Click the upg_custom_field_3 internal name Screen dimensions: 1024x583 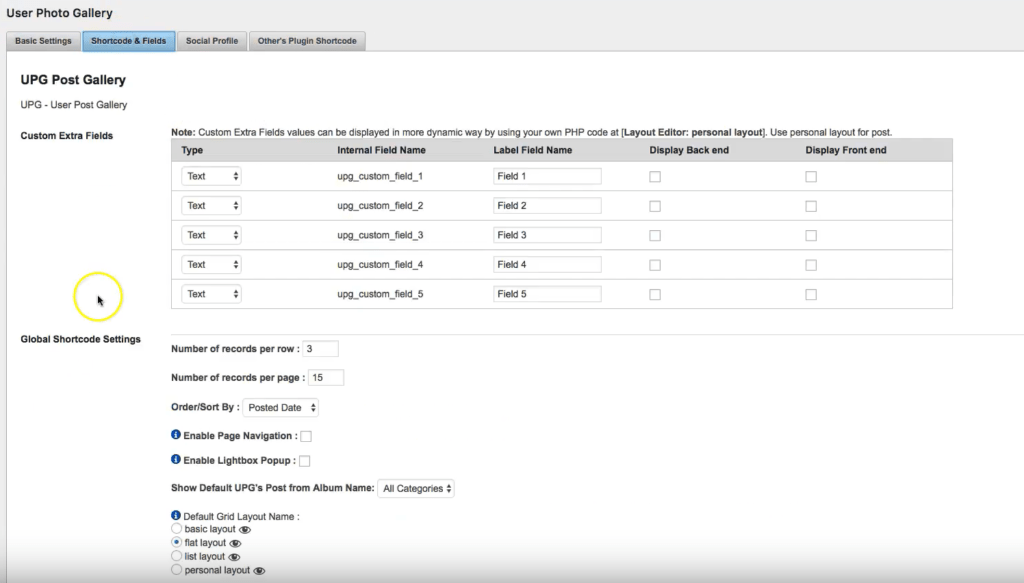point(380,235)
